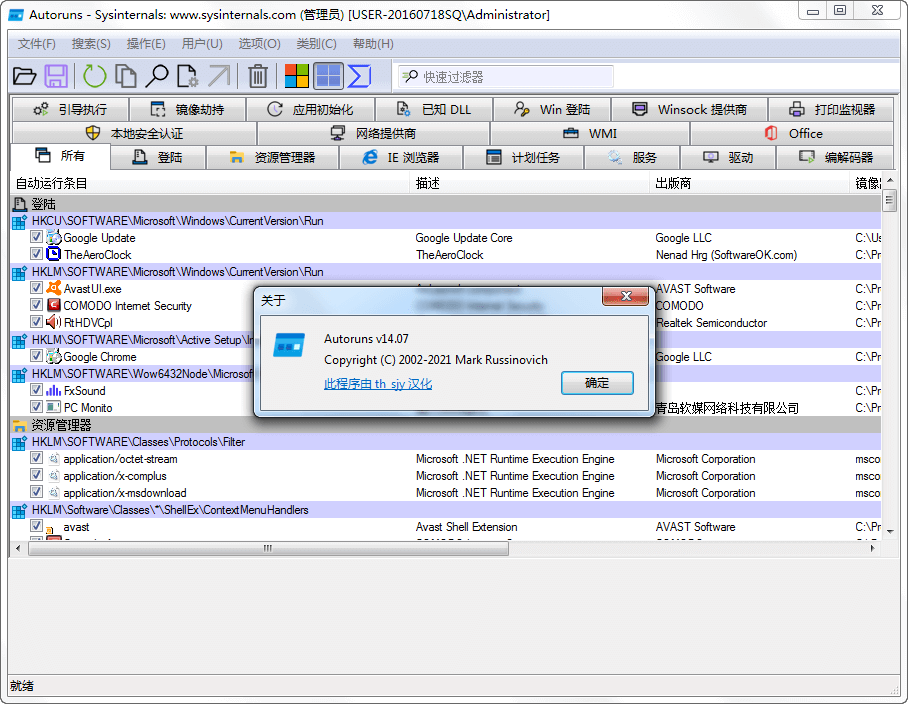
Task: Click the 快速过滤器 filter box
Action: 505,76
